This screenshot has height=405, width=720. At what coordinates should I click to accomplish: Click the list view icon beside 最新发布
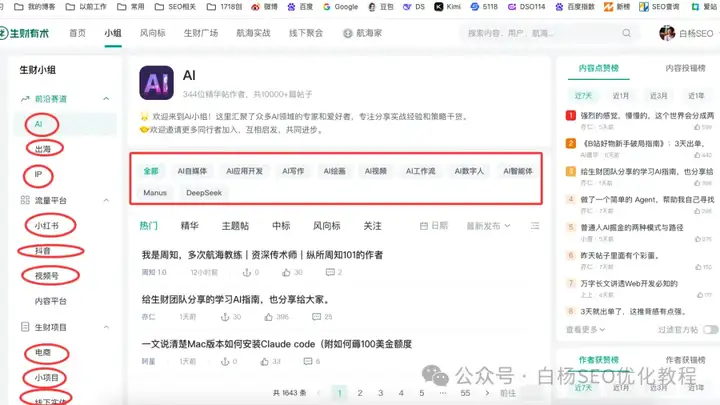(535, 225)
